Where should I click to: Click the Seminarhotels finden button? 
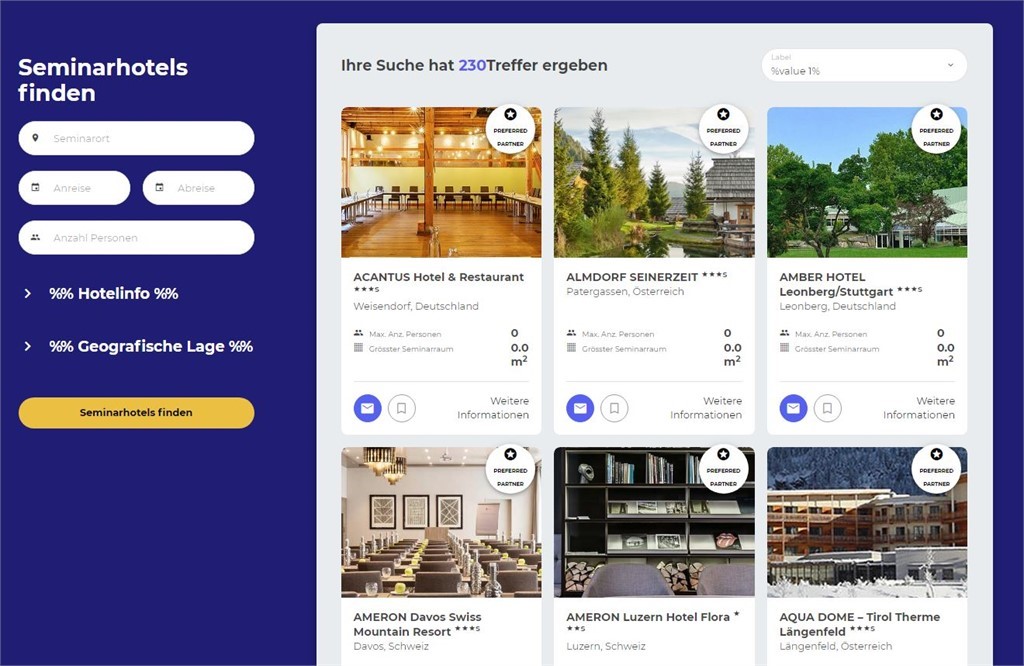point(136,413)
